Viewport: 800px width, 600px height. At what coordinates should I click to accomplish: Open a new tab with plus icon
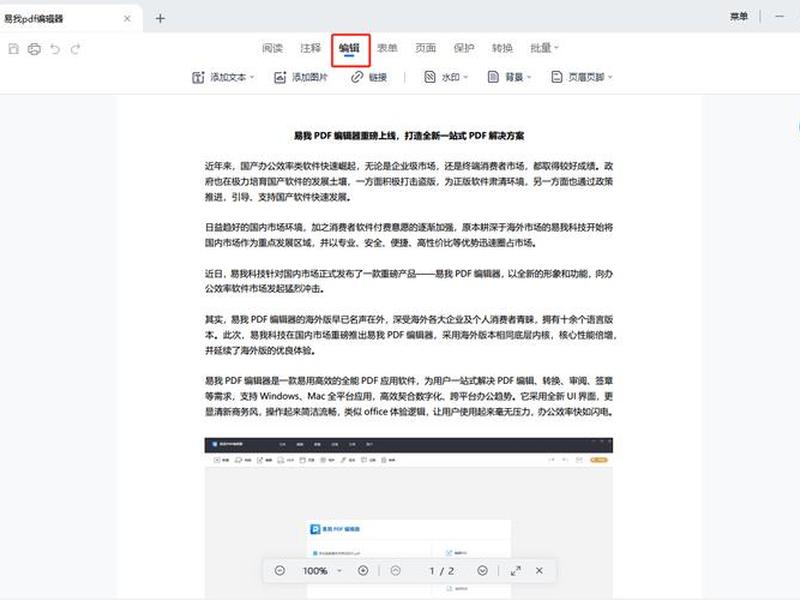coord(160,18)
